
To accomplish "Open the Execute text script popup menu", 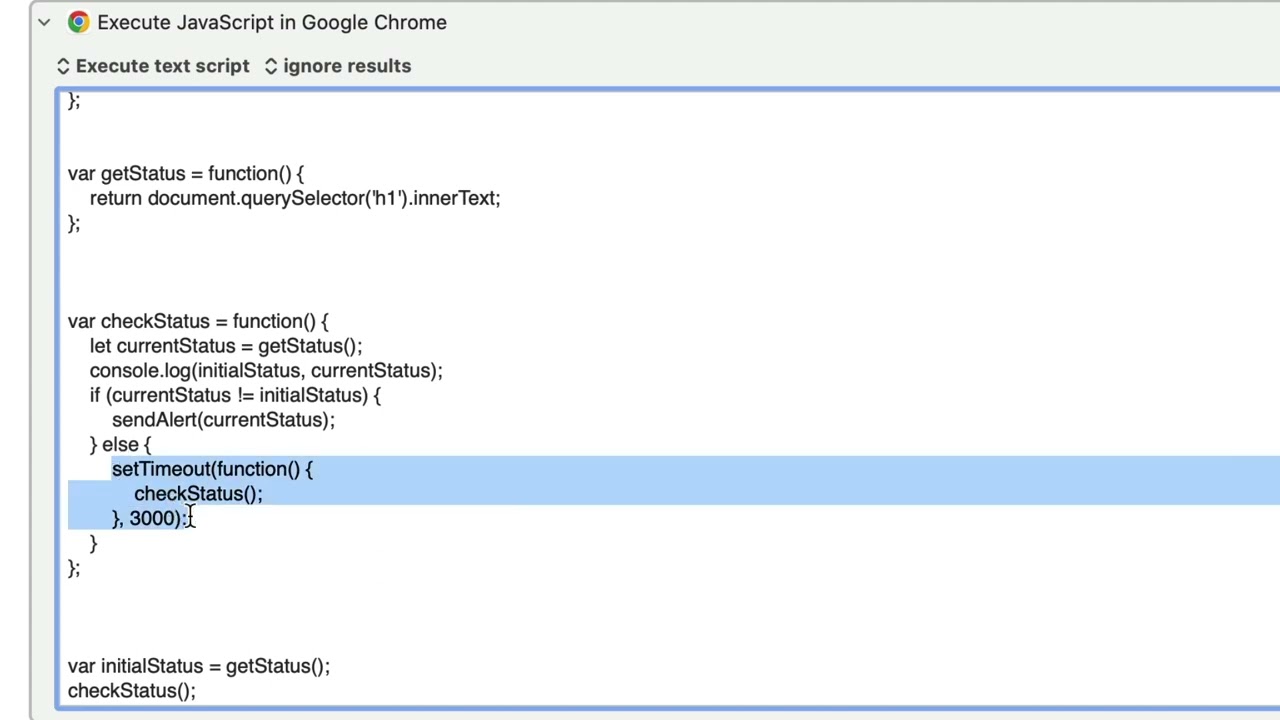I will pyautogui.click(x=153, y=66).
